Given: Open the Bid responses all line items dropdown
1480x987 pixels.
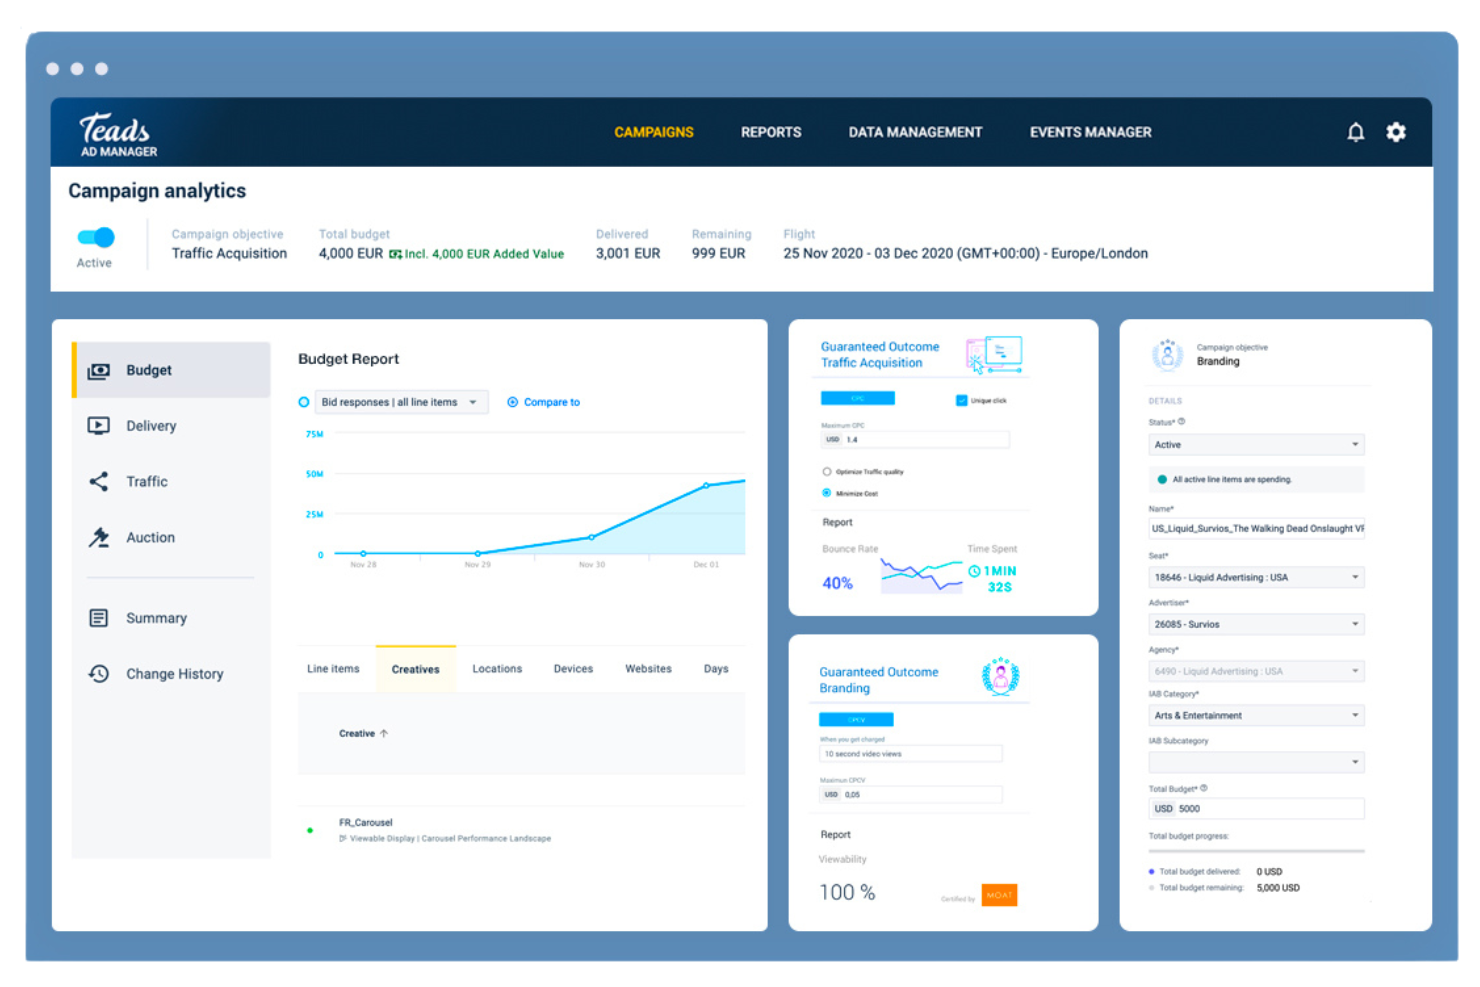Looking at the screenshot, I should [x=402, y=402].
